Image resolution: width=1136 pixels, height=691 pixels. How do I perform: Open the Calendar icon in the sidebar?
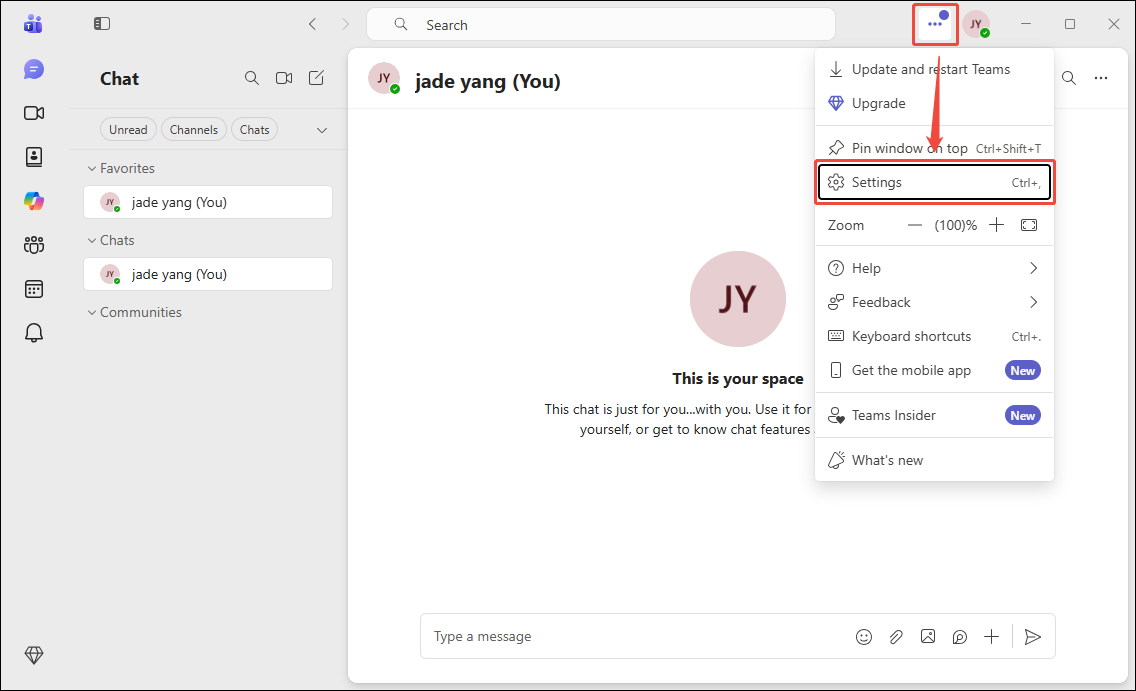coord(33,289)
